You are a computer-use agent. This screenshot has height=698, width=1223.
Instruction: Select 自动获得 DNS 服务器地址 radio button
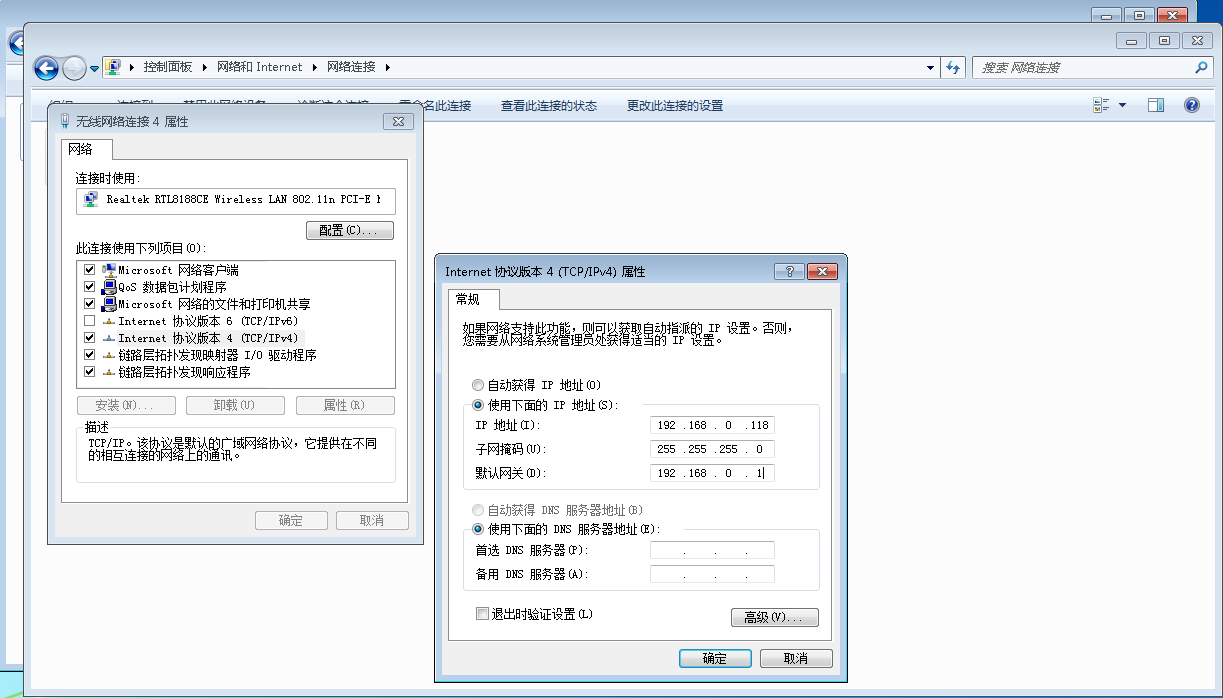pos(477,510)
